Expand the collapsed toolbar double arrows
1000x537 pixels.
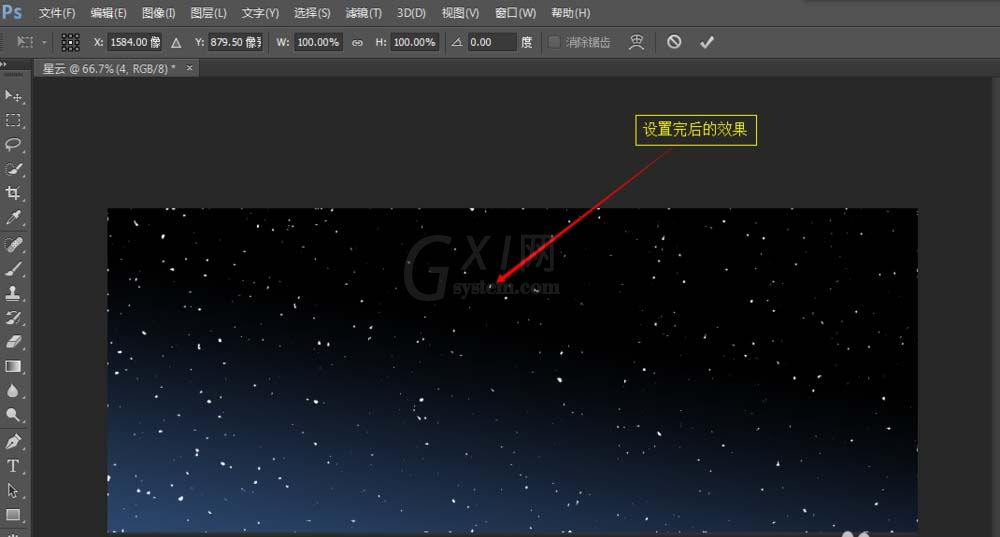pos(3,64)
